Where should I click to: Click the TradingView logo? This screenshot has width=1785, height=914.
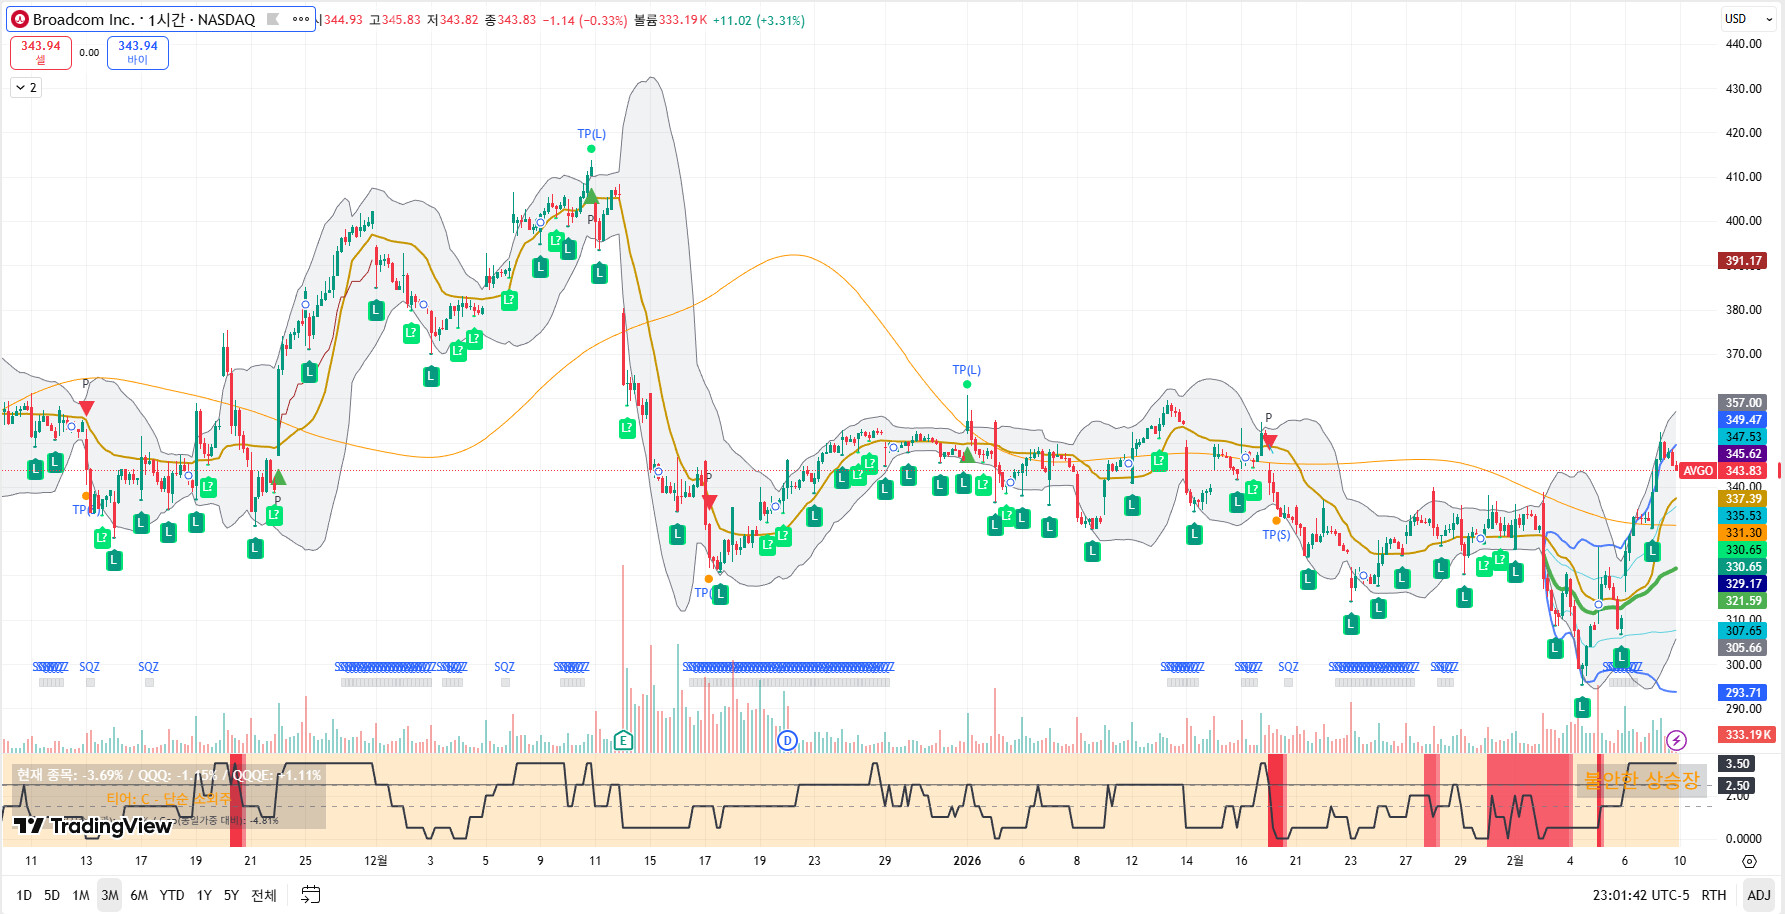point(93,825)
